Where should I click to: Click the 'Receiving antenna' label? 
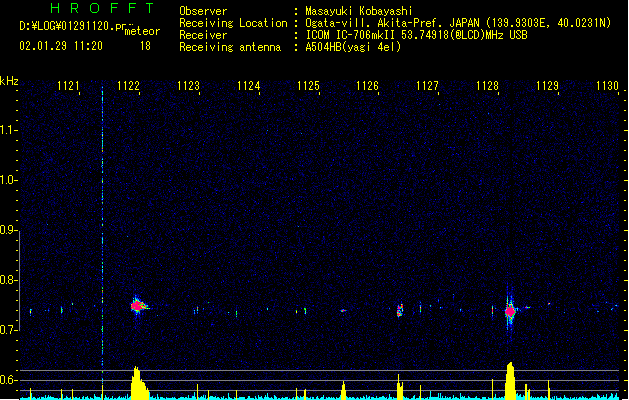(230, 47)
